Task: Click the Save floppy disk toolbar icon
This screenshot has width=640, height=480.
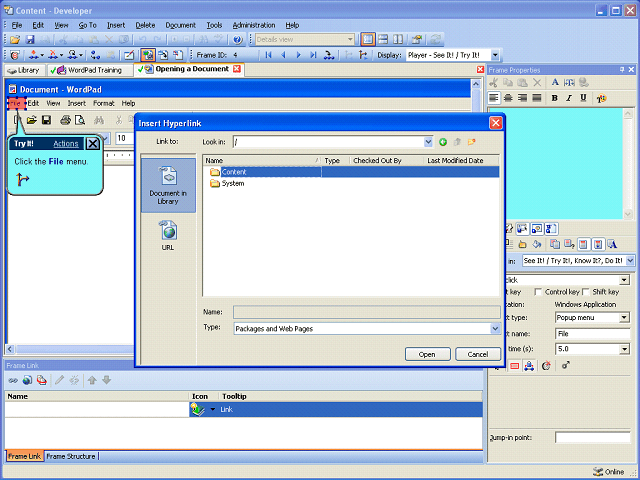Action: coord(30,40)
